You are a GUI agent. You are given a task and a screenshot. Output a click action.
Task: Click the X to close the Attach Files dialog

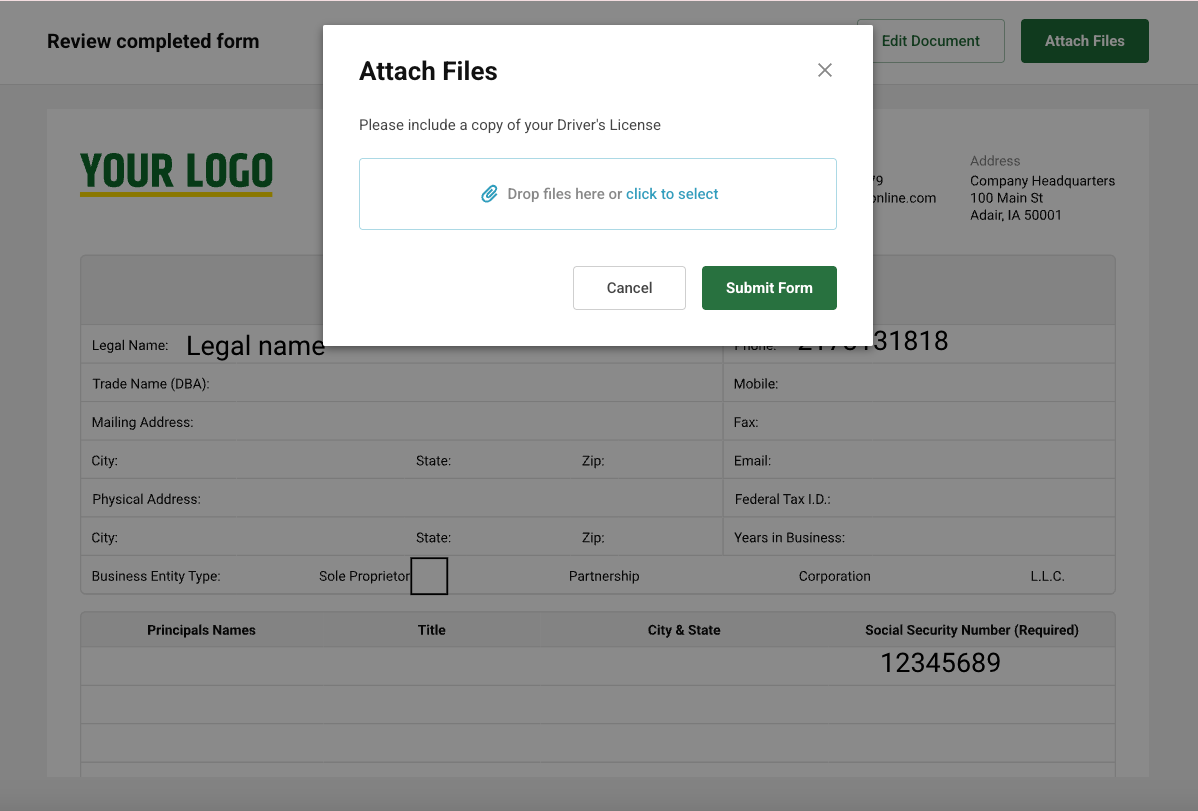[x=824, y=69]
